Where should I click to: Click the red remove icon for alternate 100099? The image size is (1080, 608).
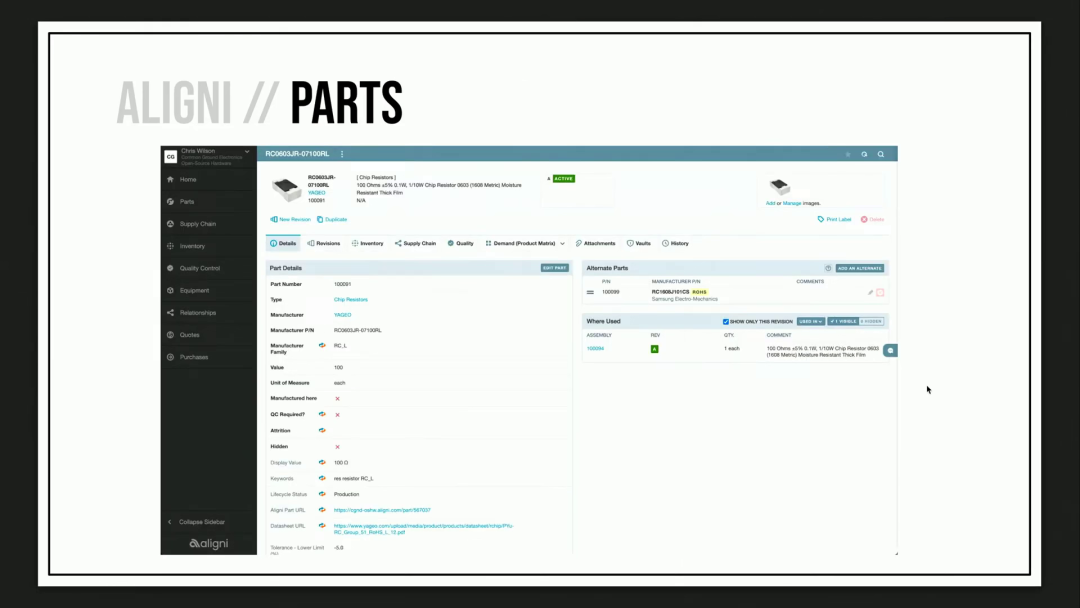880,293
